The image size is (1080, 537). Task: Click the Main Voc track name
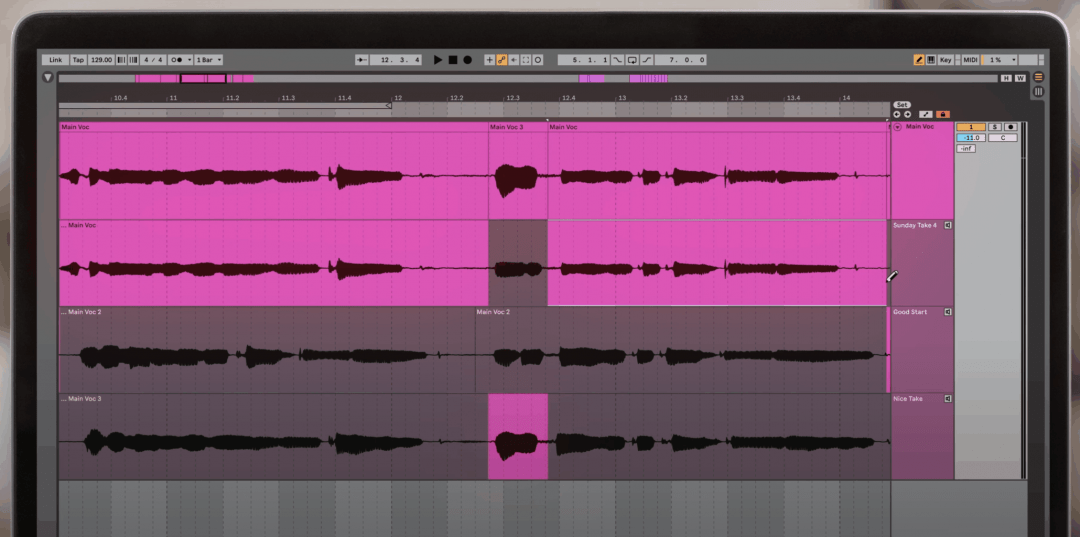coord(920,127)
